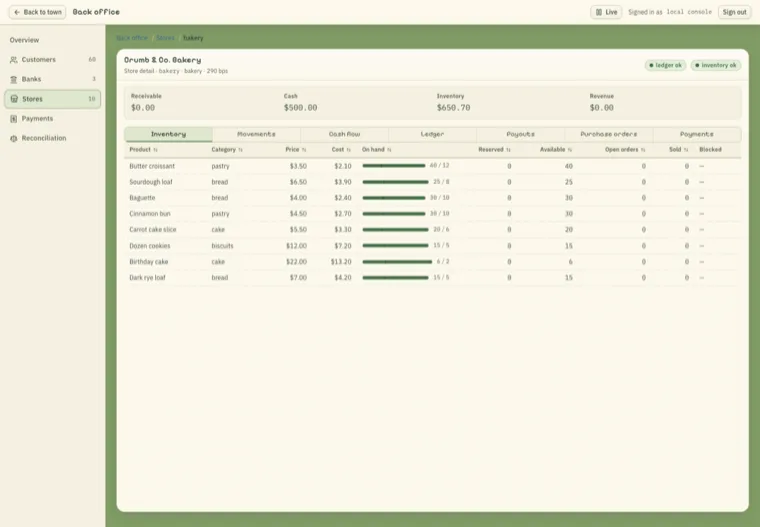Click the Blocked column header
The height and width of the screenshot is (527, 760).
click(x=710, y=149)
